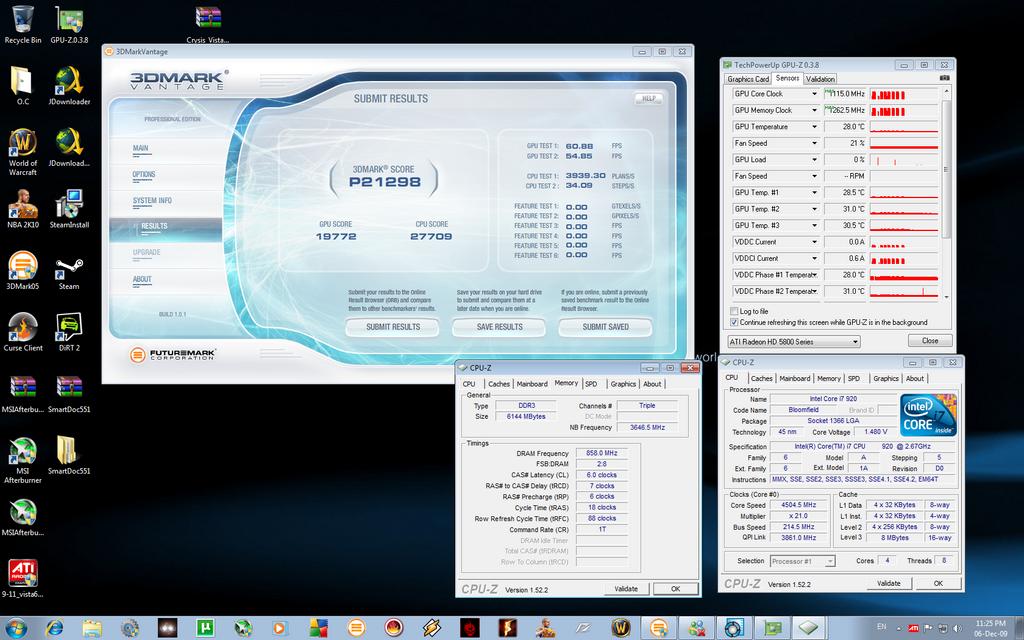Open the SmartDoc551 folder icon
This screenshot has width=1024, height=640.
click(69, 455)
